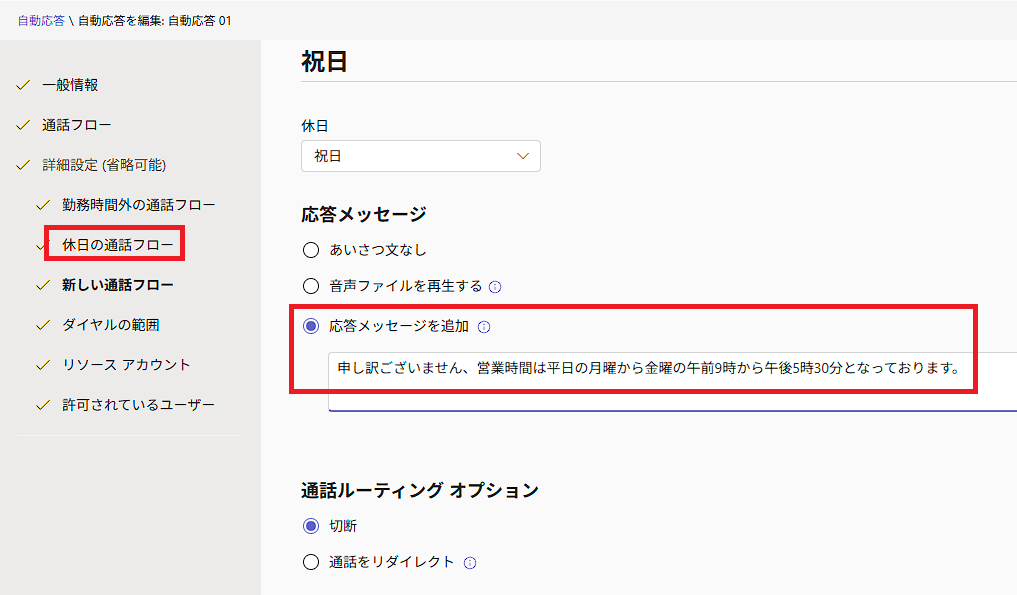
Task: Go to 通話フロー step
Action: click(x=77, y=125)
